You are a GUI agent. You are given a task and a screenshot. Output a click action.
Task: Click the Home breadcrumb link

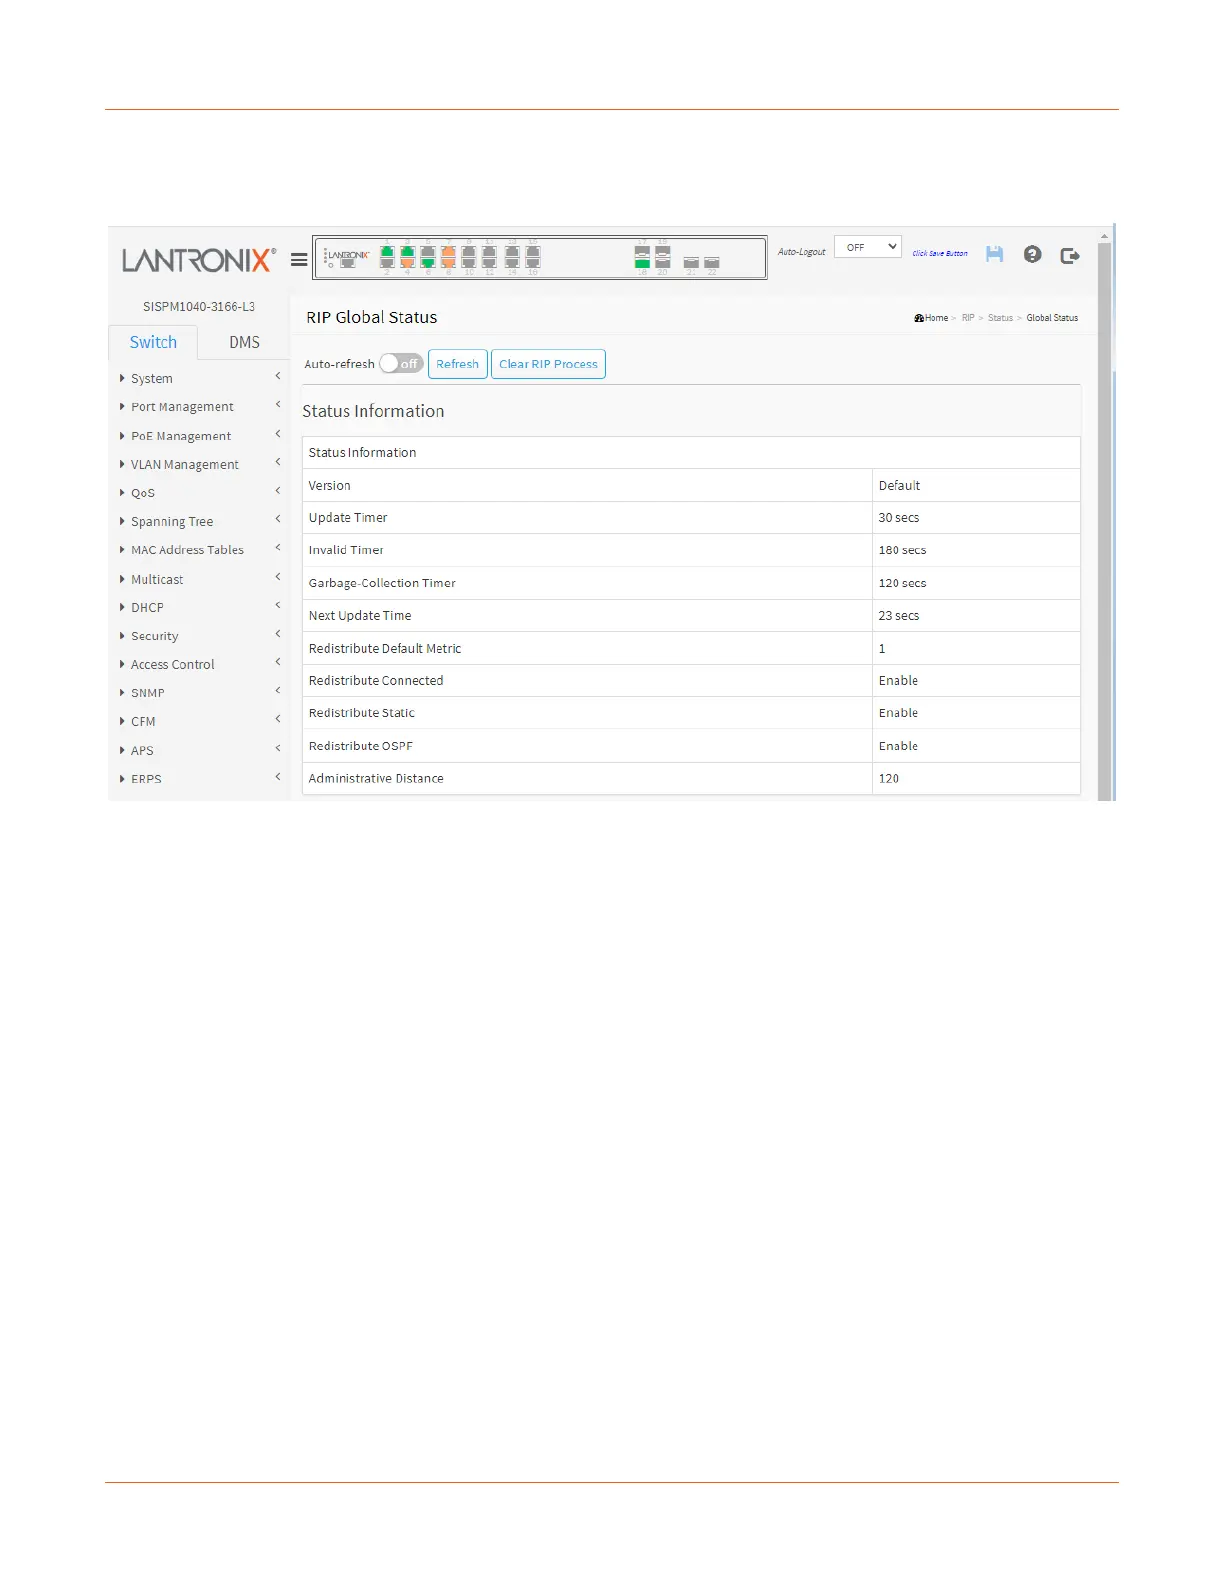tap(936, 318)
